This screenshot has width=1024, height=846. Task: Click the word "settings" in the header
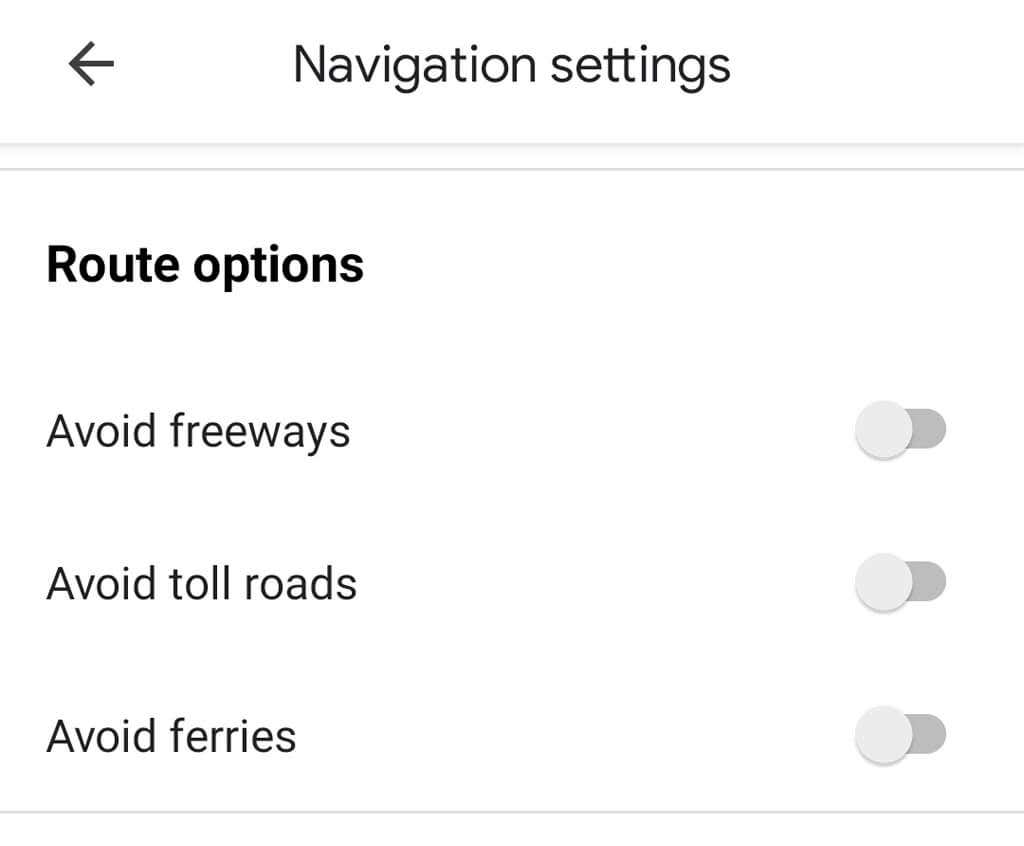(642, 67)
